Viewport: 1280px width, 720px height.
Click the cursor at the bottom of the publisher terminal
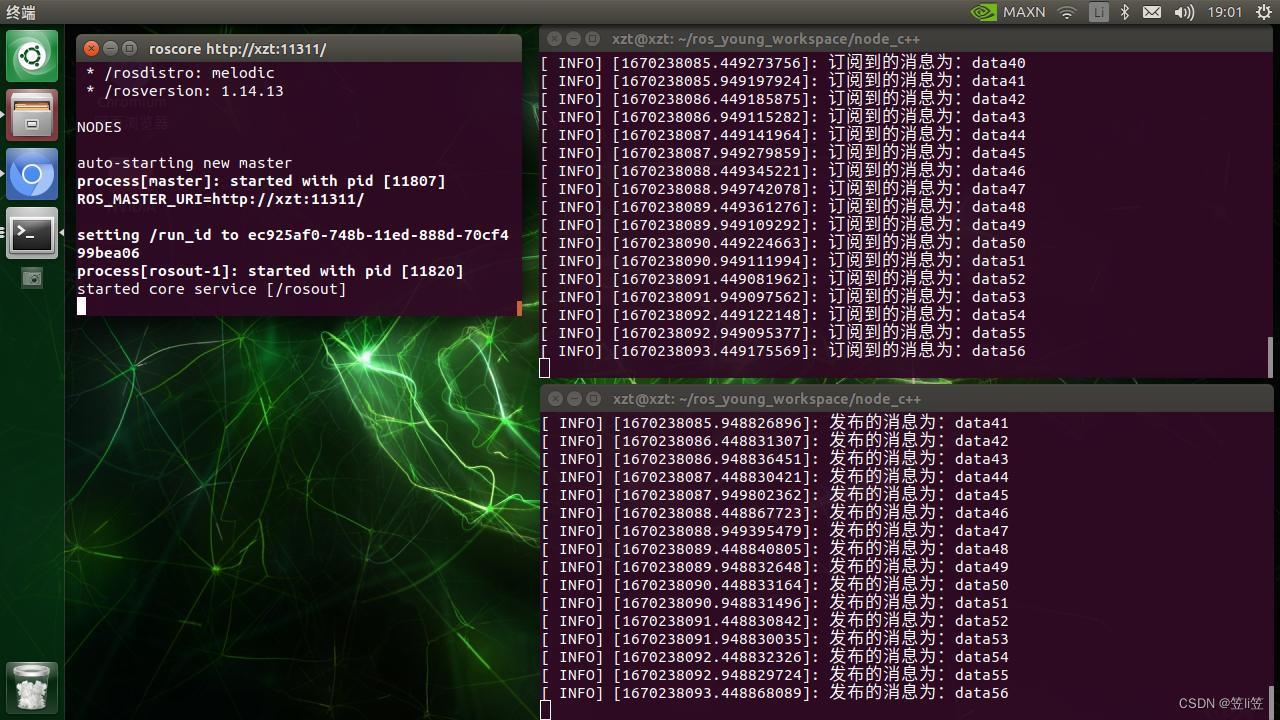[x=545, y=710]
